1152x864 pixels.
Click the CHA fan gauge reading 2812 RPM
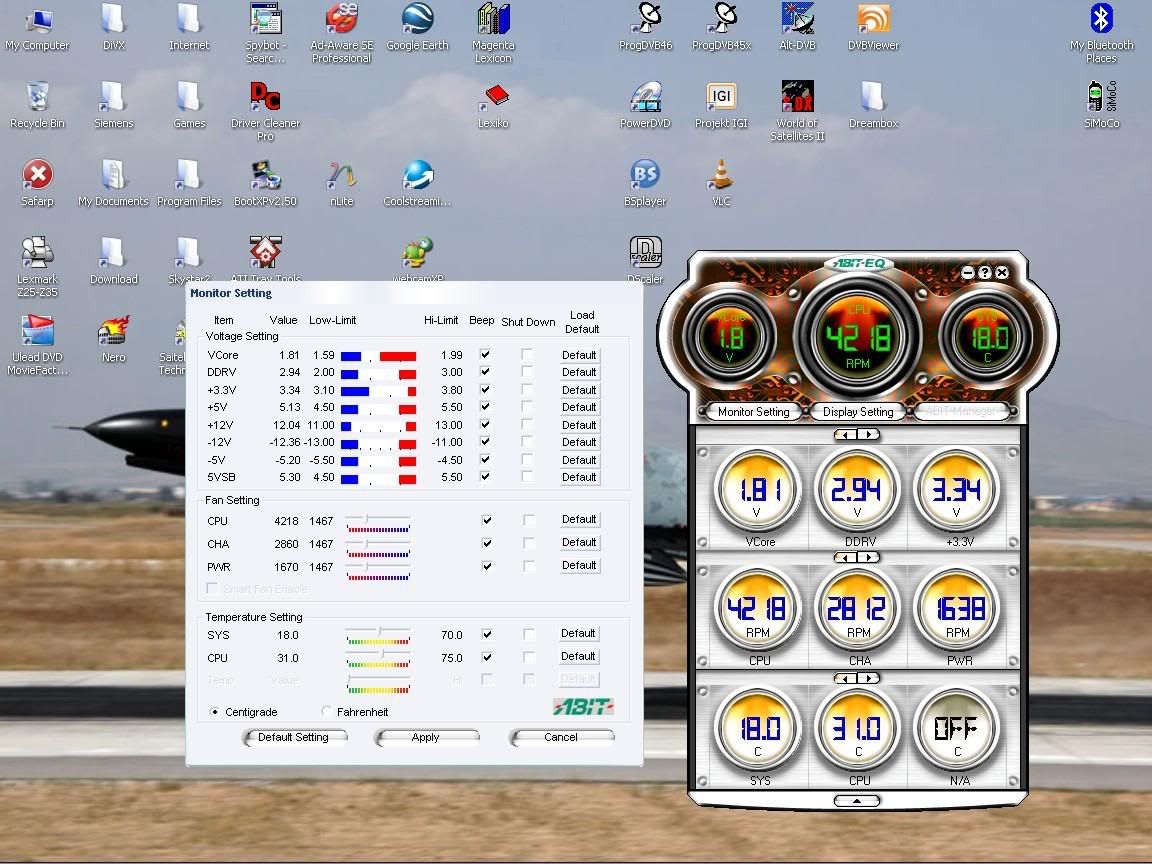coord(857,609)
